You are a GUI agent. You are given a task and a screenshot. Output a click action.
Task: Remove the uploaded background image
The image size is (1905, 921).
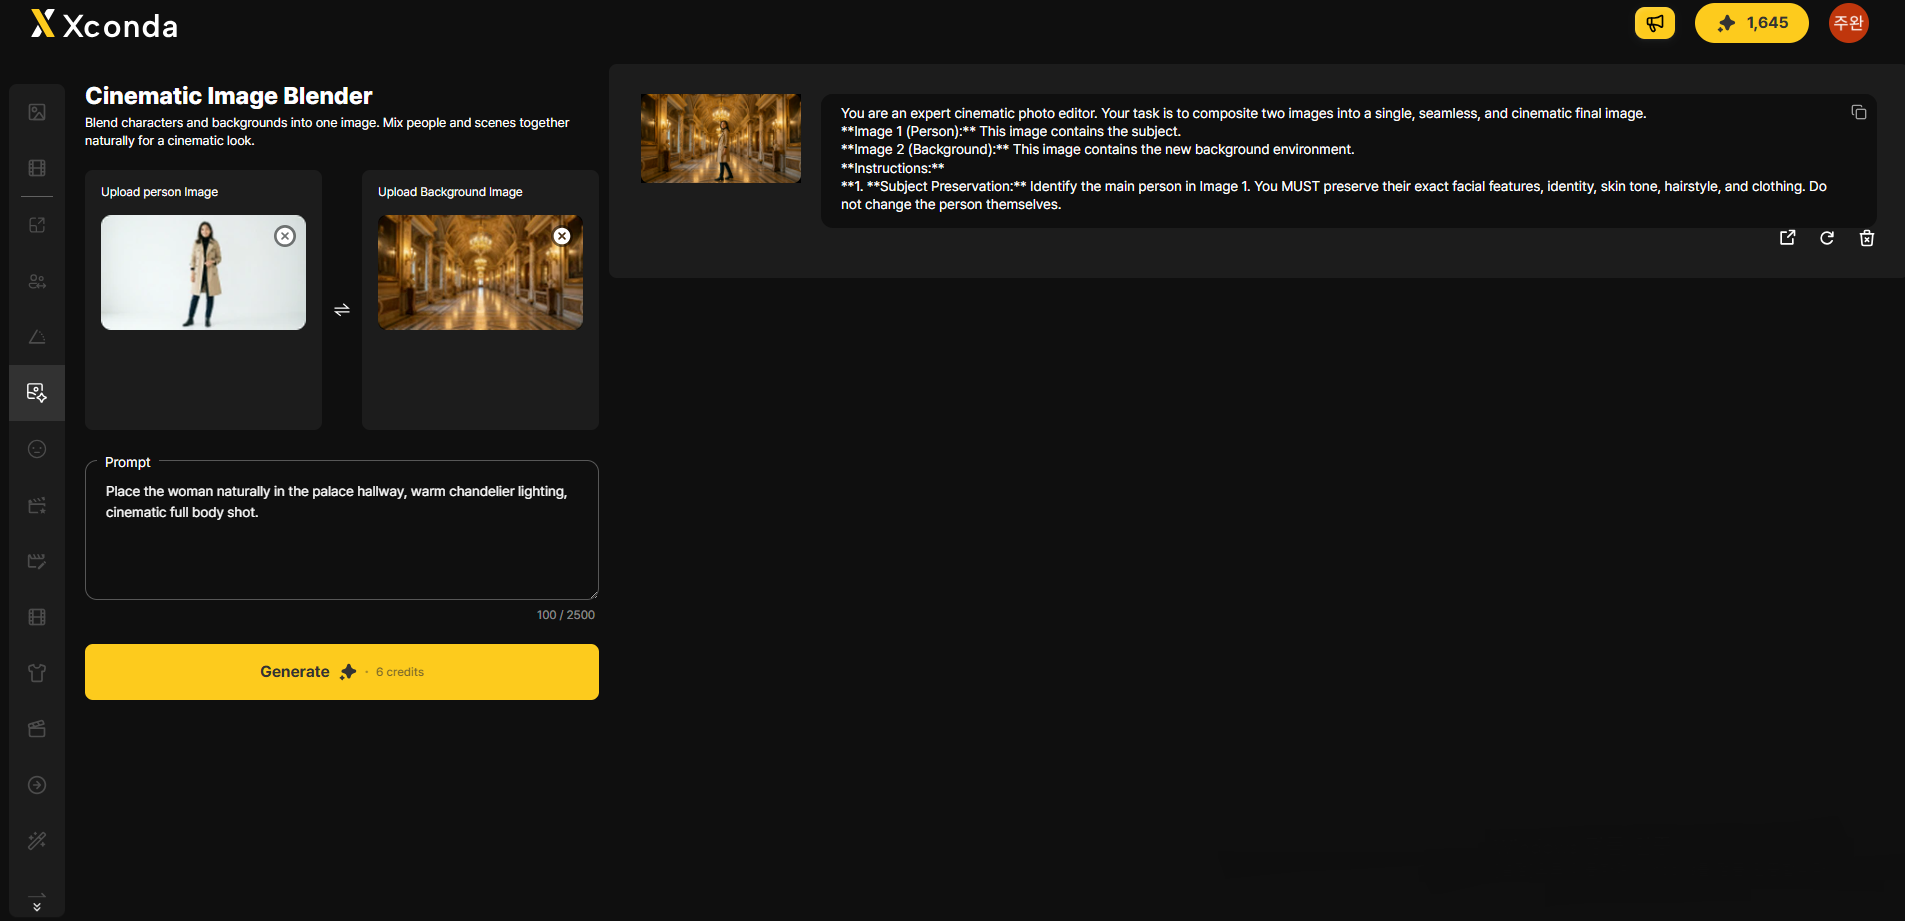(562, 236)
